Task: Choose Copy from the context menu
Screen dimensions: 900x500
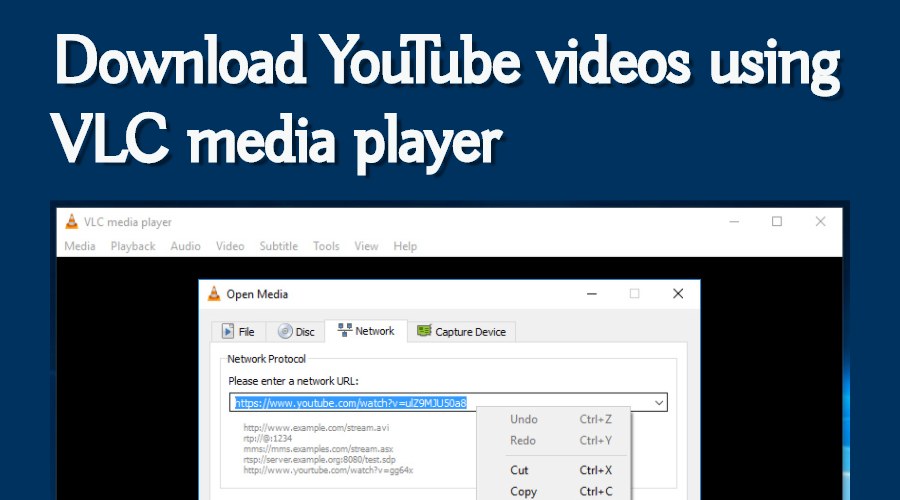Action: pos(523,491)
